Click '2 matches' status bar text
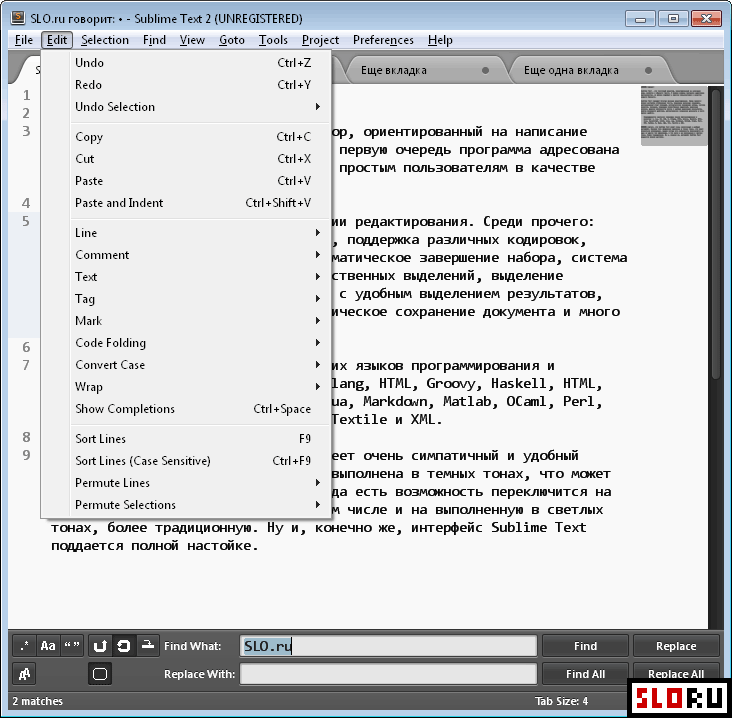Image resolution: width=732 pixels, height=718 pixels. (x=37, y=701)
